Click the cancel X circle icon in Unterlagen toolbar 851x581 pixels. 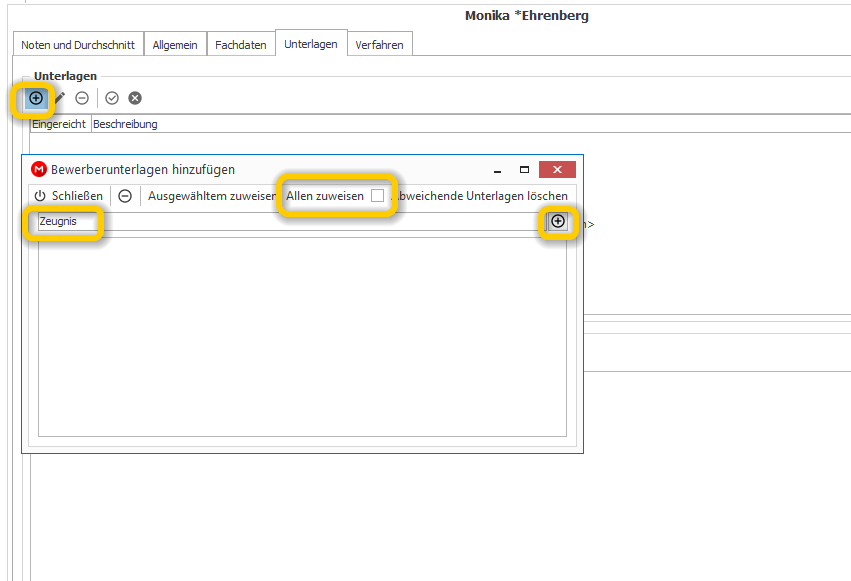point(135,98)
